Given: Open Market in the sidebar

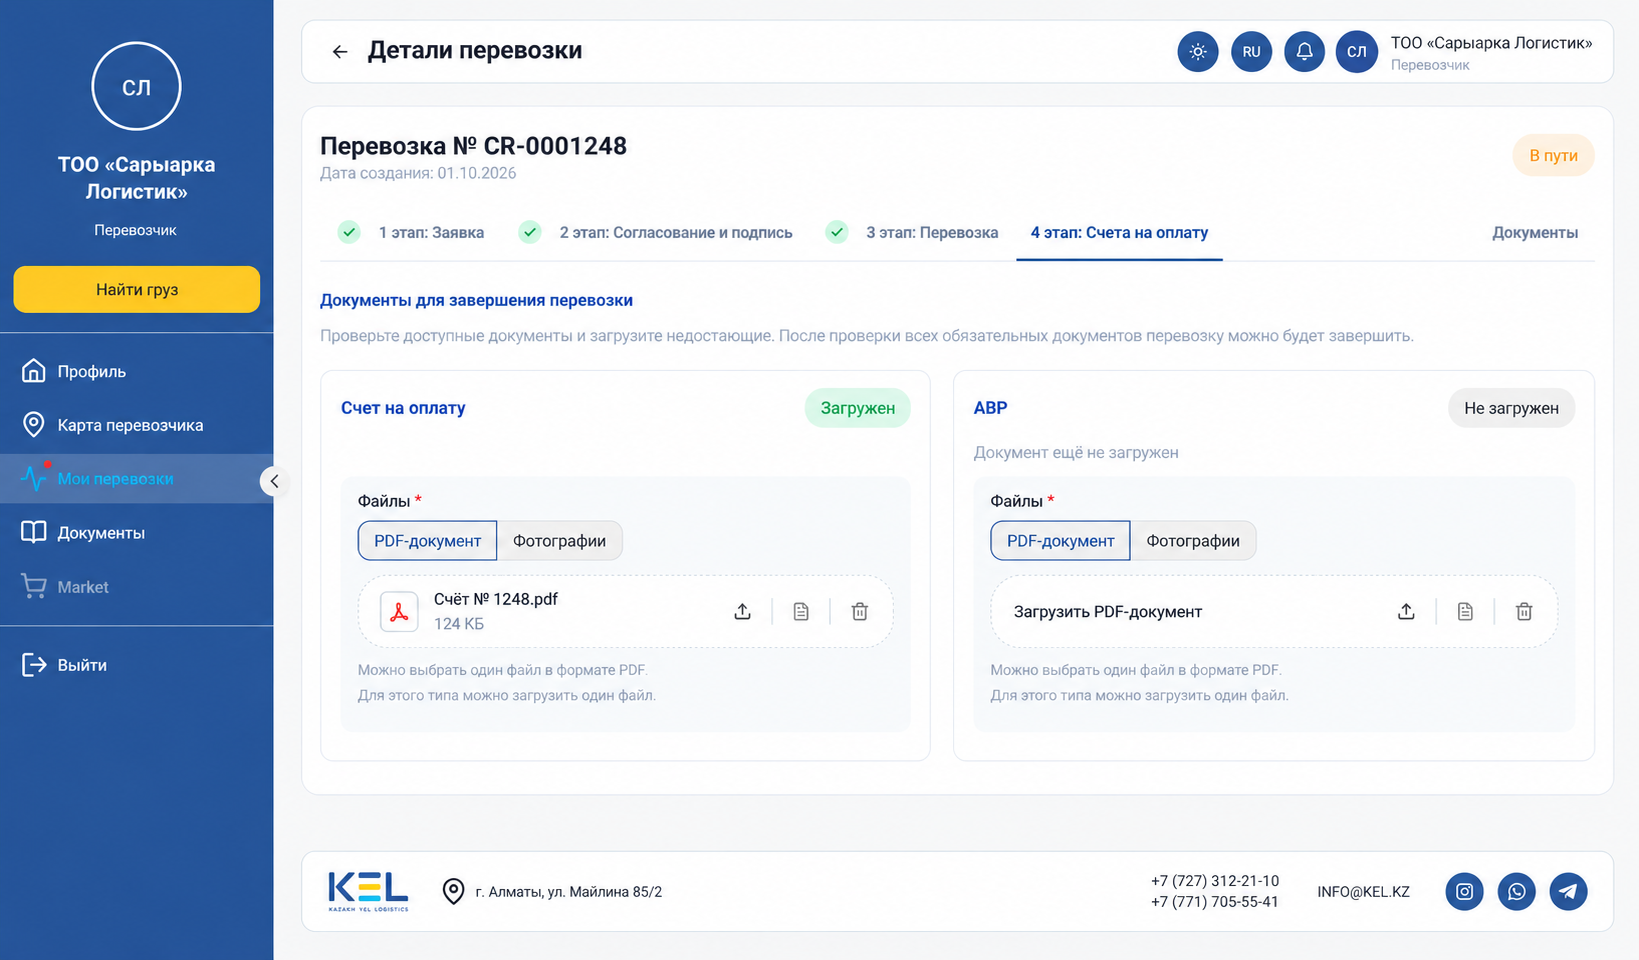Looking at the screenshot, I should pyautogui.click(x=137, y=587).
